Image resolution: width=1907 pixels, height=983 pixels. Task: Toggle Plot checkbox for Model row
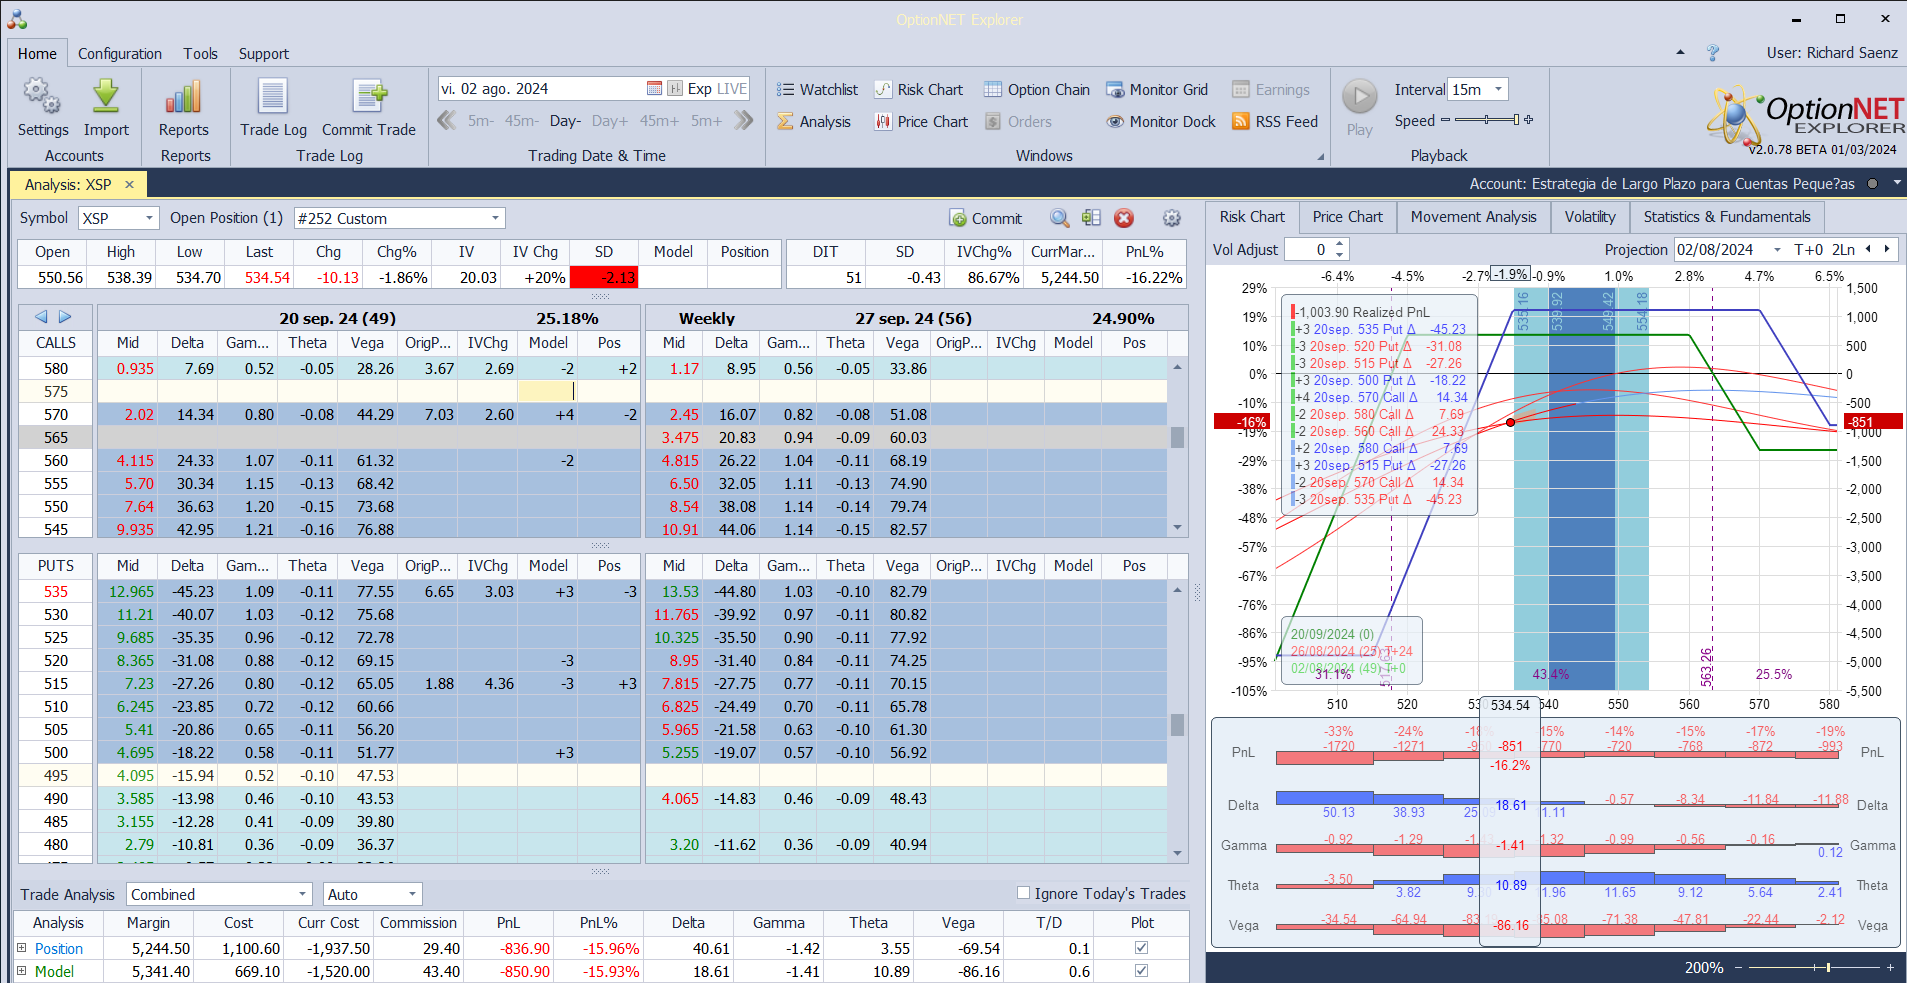point(1141,971)
